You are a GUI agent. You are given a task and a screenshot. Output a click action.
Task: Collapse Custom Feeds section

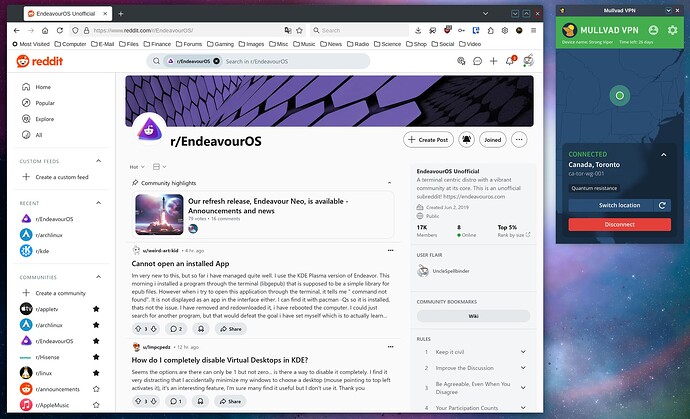click(x=99, y=161)
